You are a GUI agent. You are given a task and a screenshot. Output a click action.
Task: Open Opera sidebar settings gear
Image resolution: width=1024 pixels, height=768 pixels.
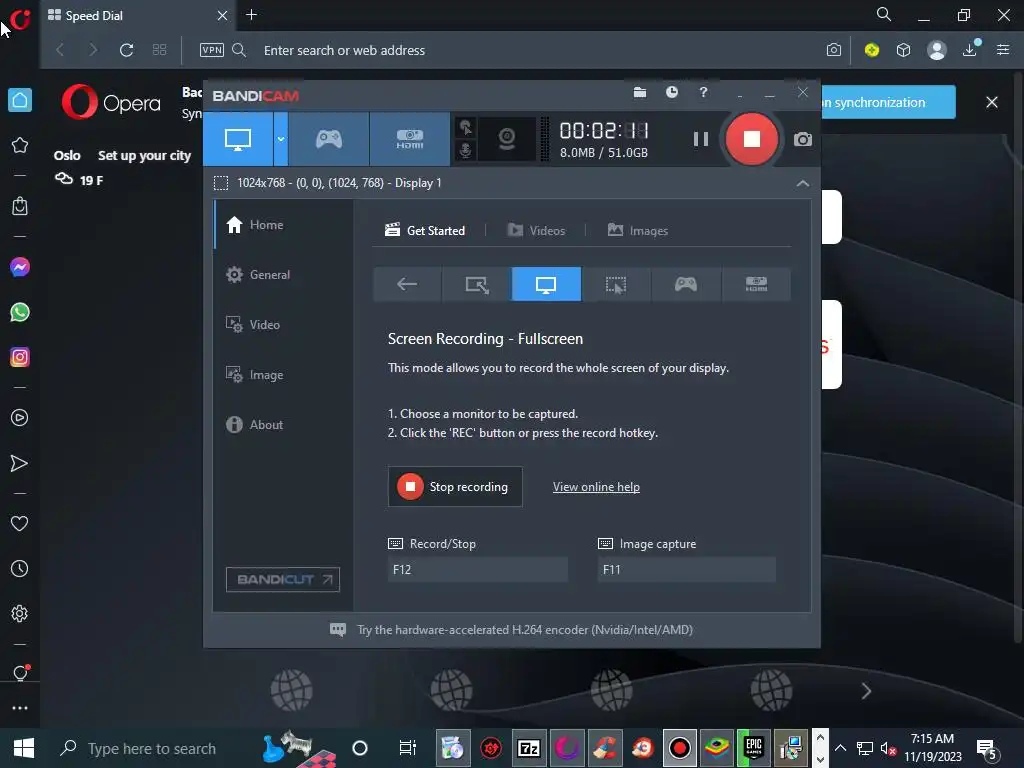pos(20,613)
